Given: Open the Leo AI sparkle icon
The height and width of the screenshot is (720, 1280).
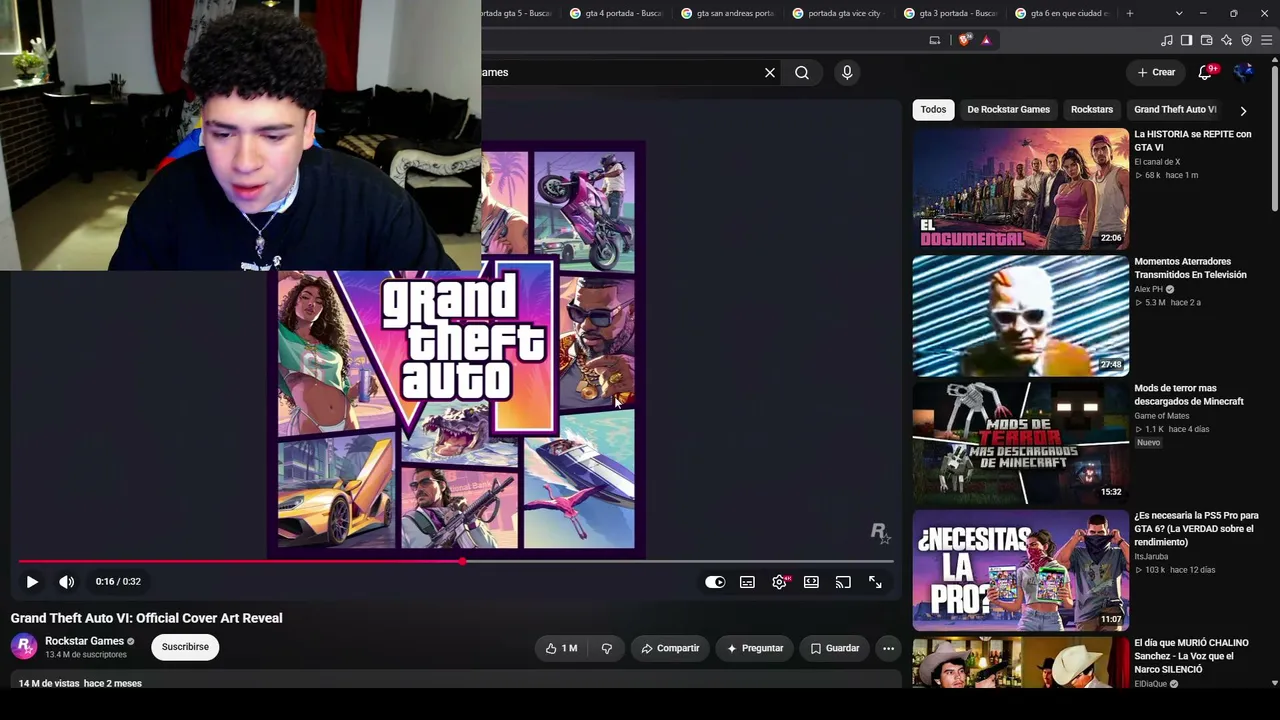Looking at the screenshot, I should tap(1226, 40).
